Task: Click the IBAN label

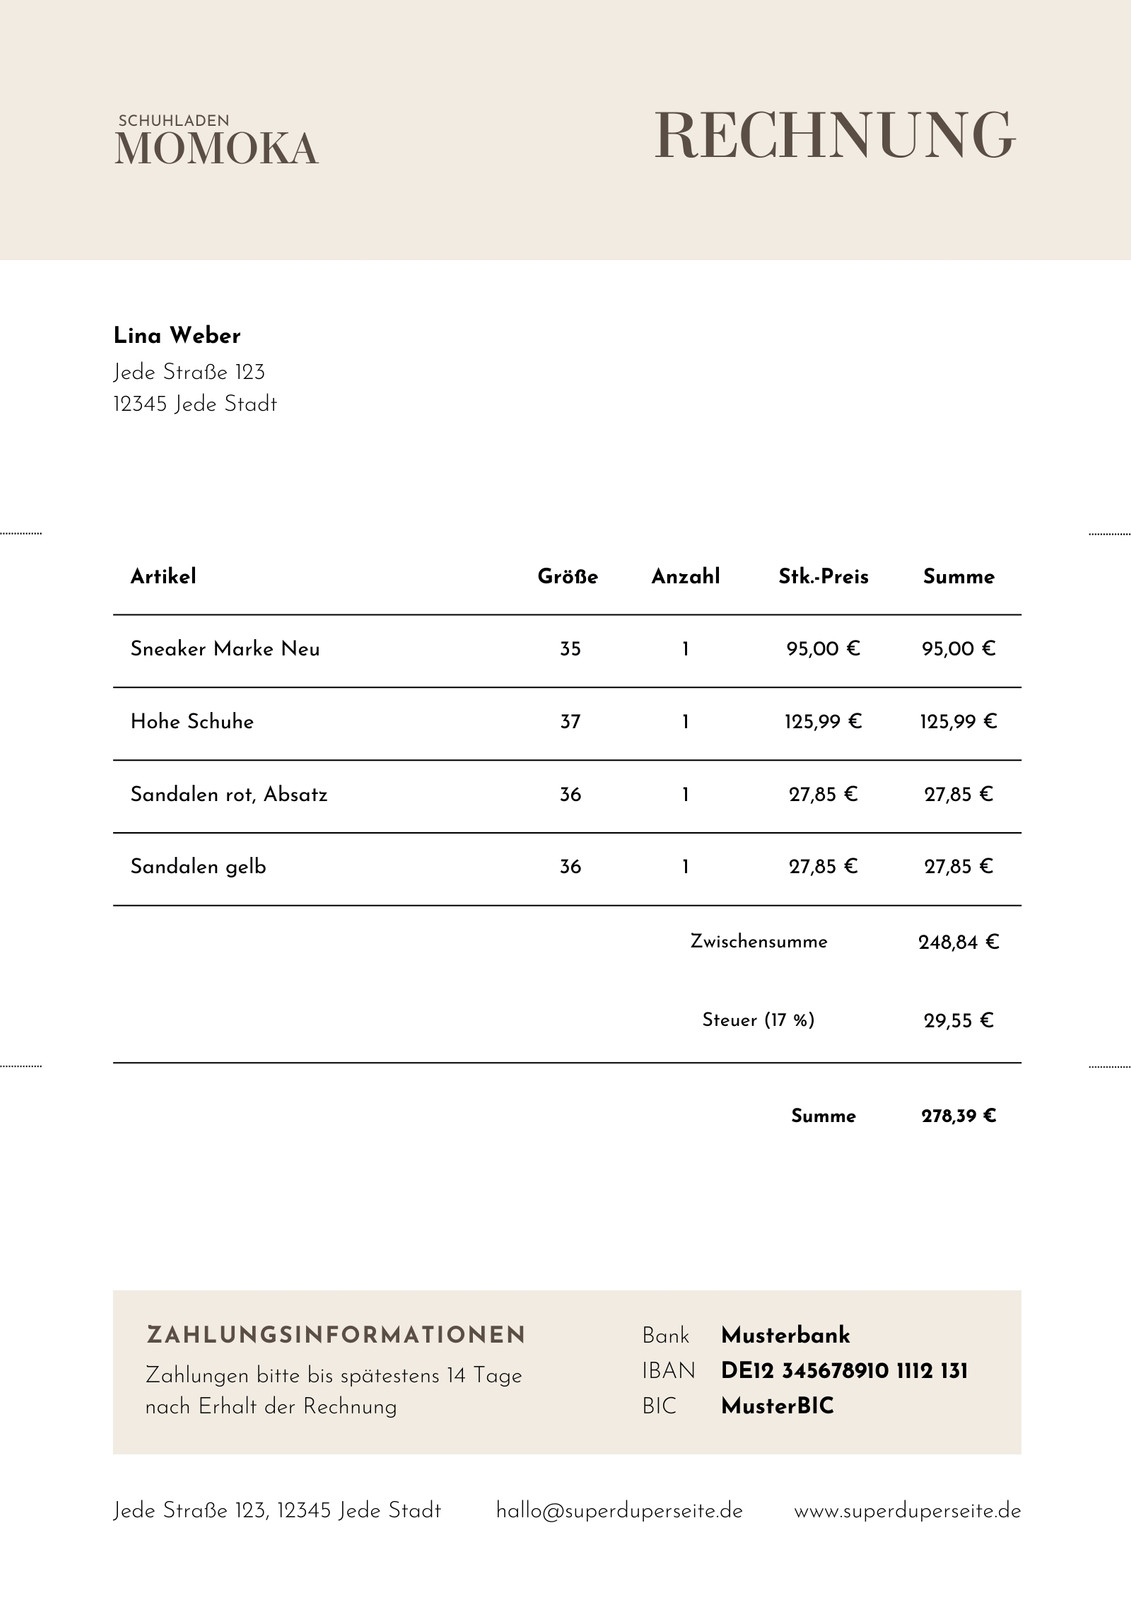Action: [669, 1371]
